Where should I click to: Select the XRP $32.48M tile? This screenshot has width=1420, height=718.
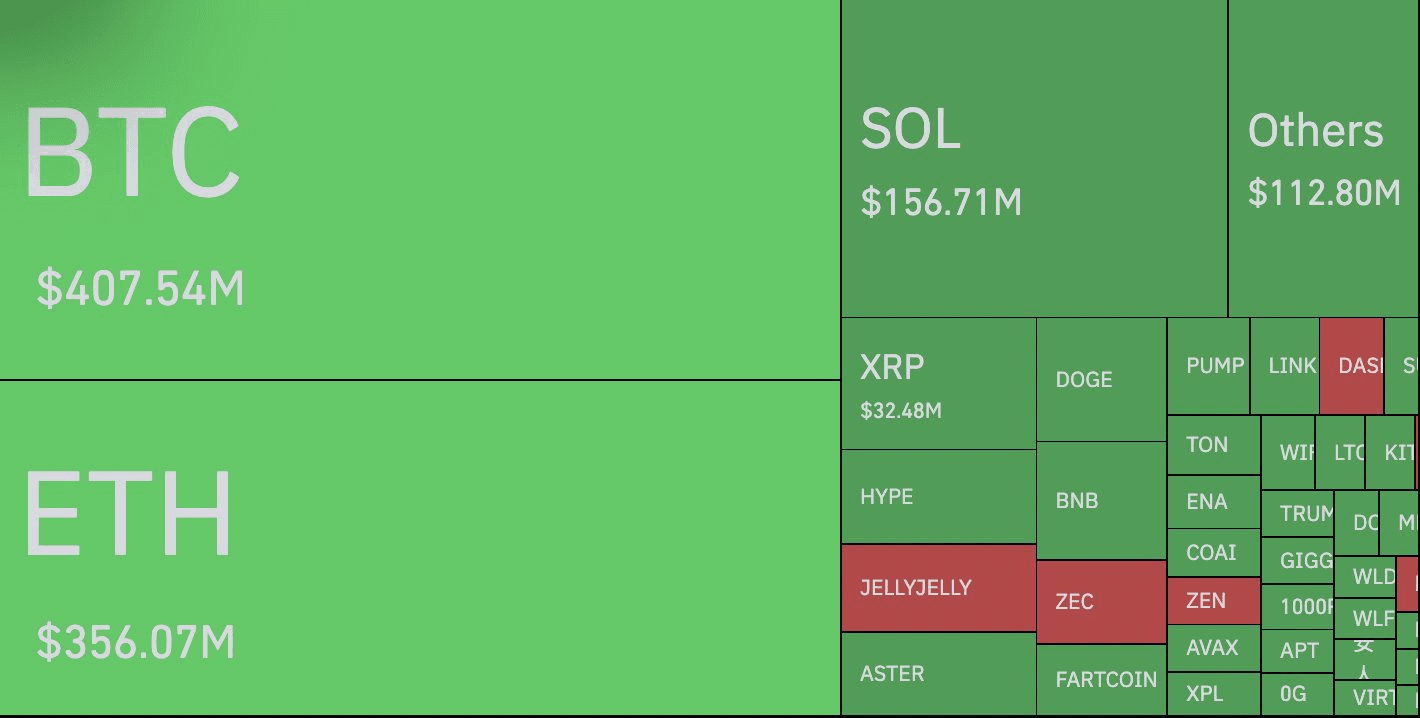938,384
